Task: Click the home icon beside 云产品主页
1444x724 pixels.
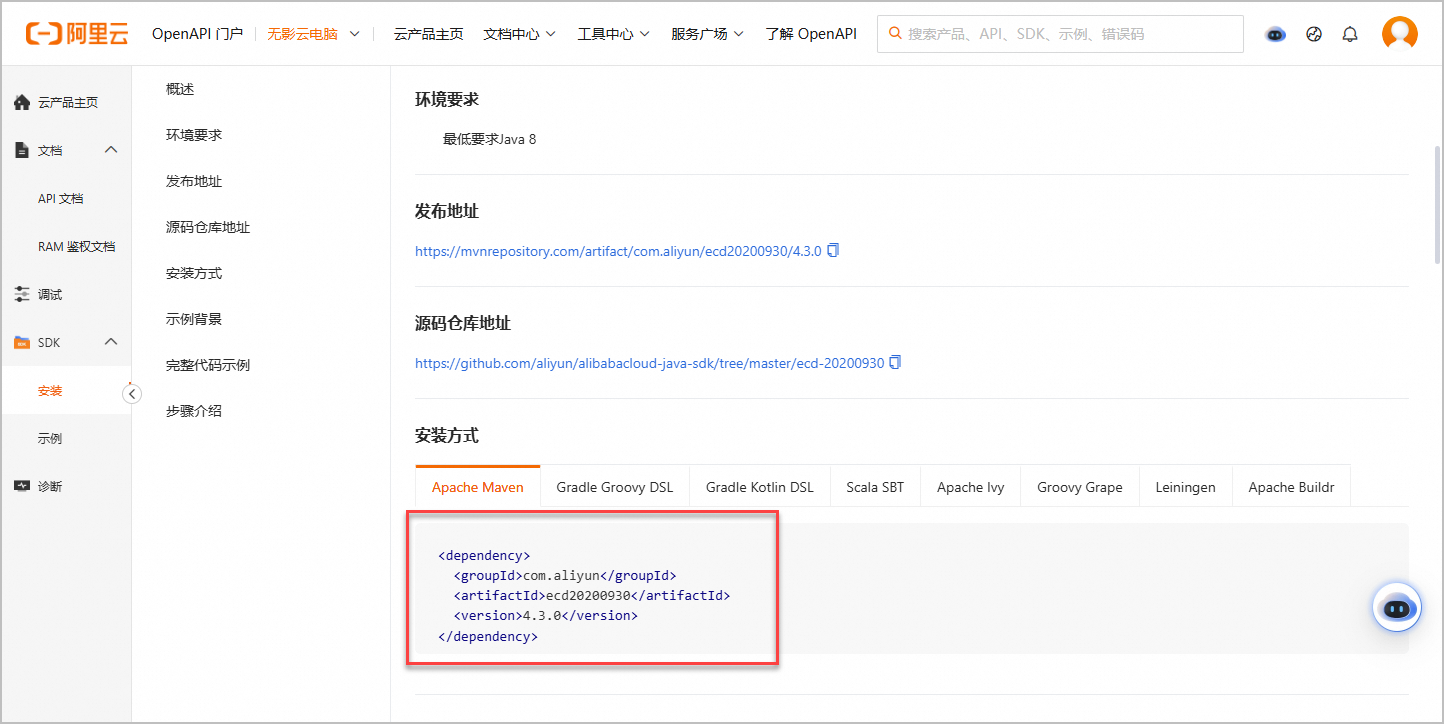Action: click(x=22, y=102)
